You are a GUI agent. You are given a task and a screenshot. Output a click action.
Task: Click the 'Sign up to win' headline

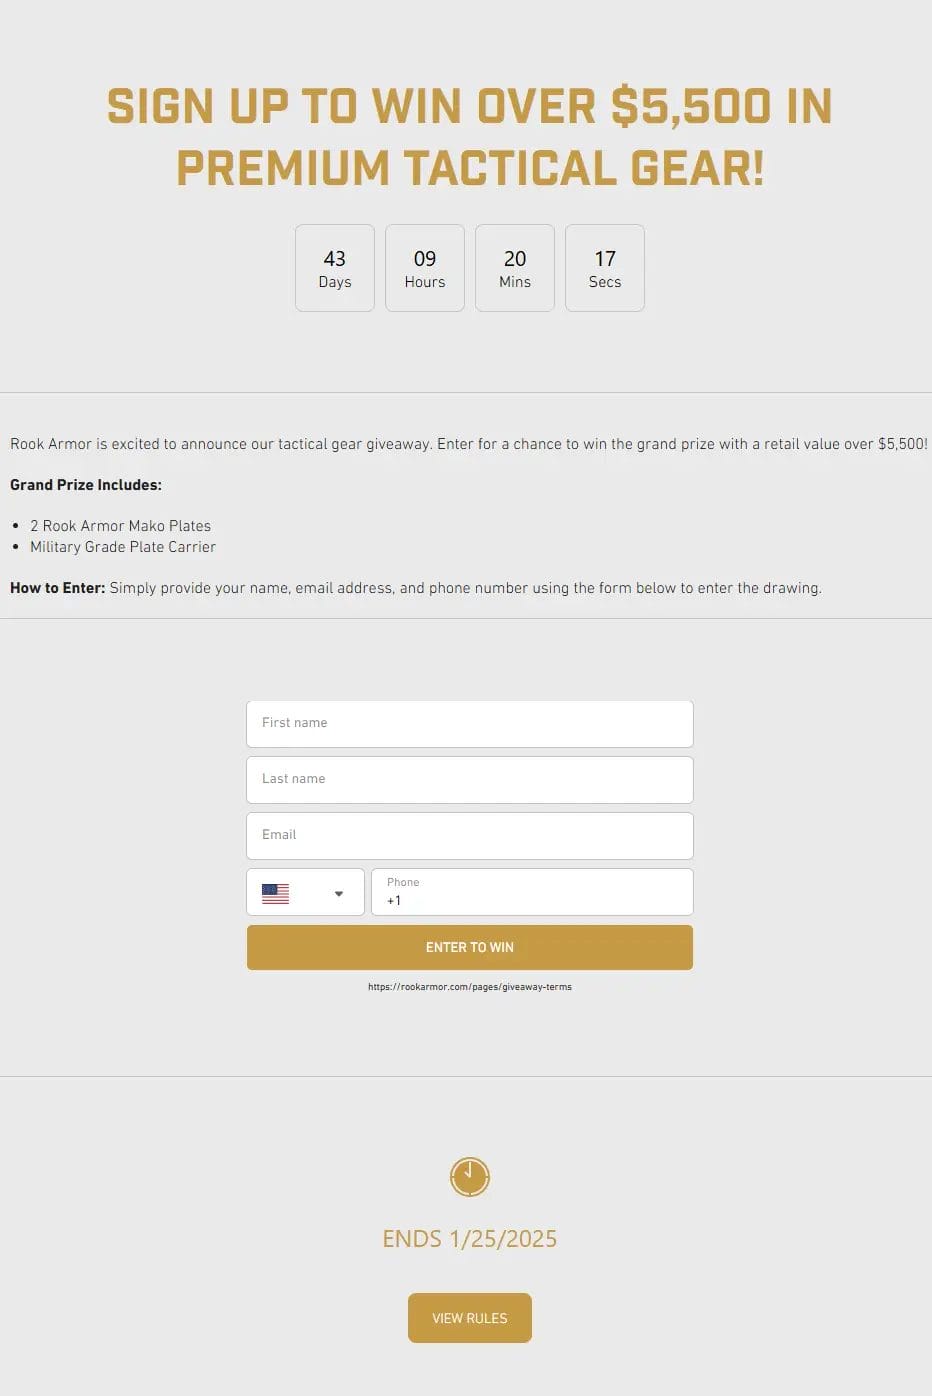(x=469, y=137)
